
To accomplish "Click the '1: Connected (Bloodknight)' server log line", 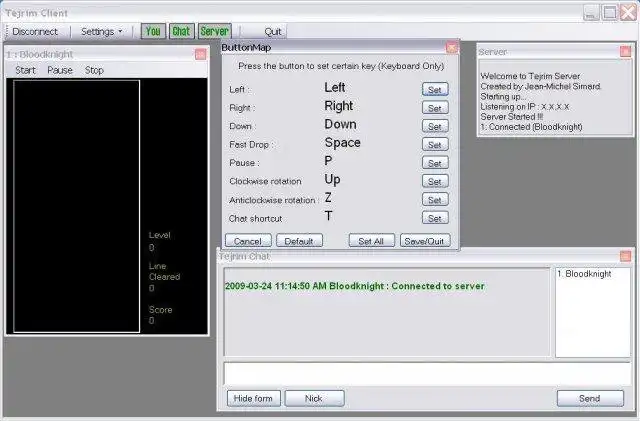I will (x=531, y=127).
